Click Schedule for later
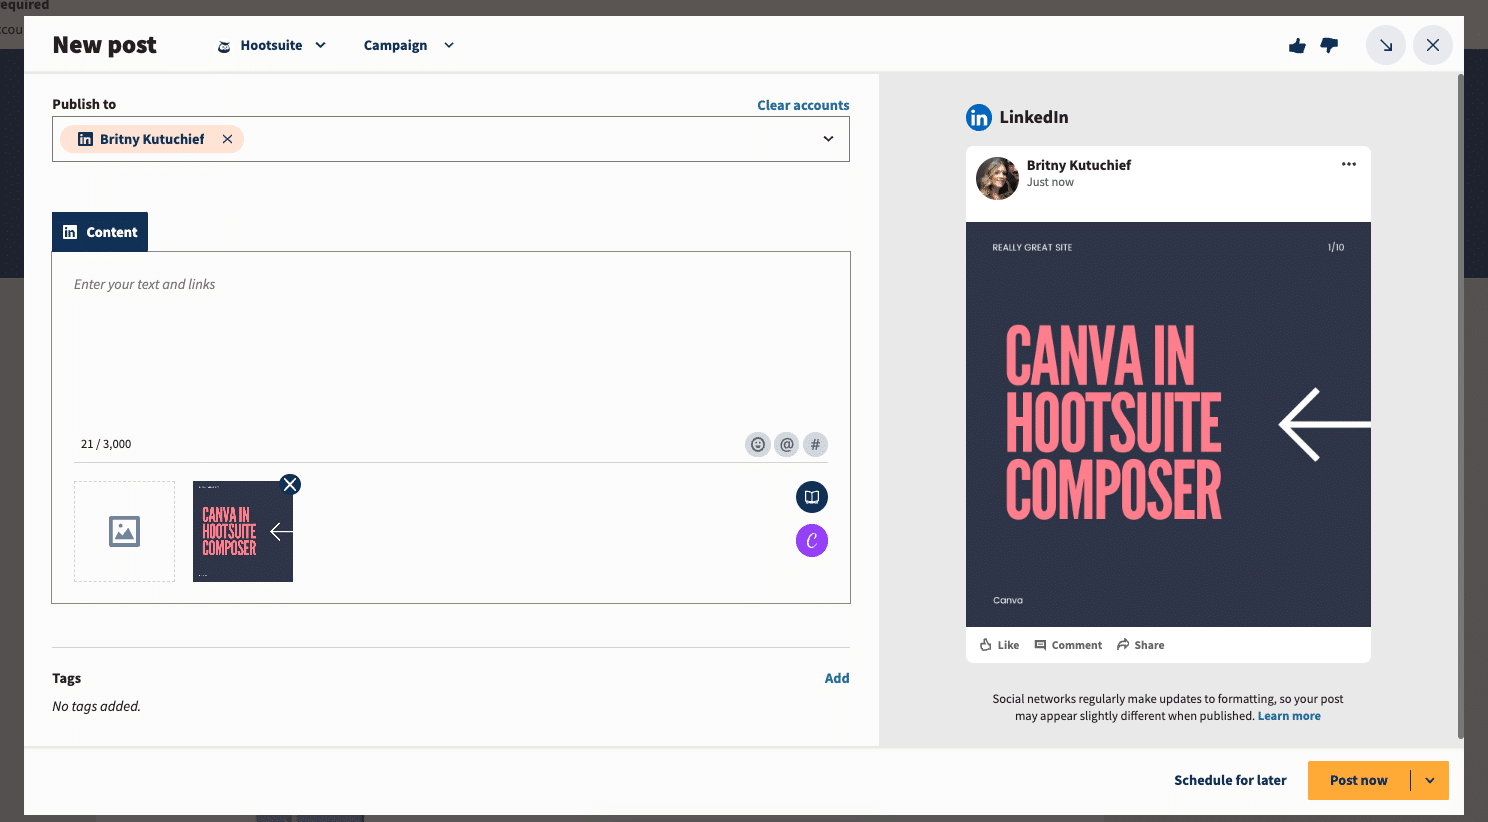This screenshot has width=1488, height=822. [x=1230, y=780]
